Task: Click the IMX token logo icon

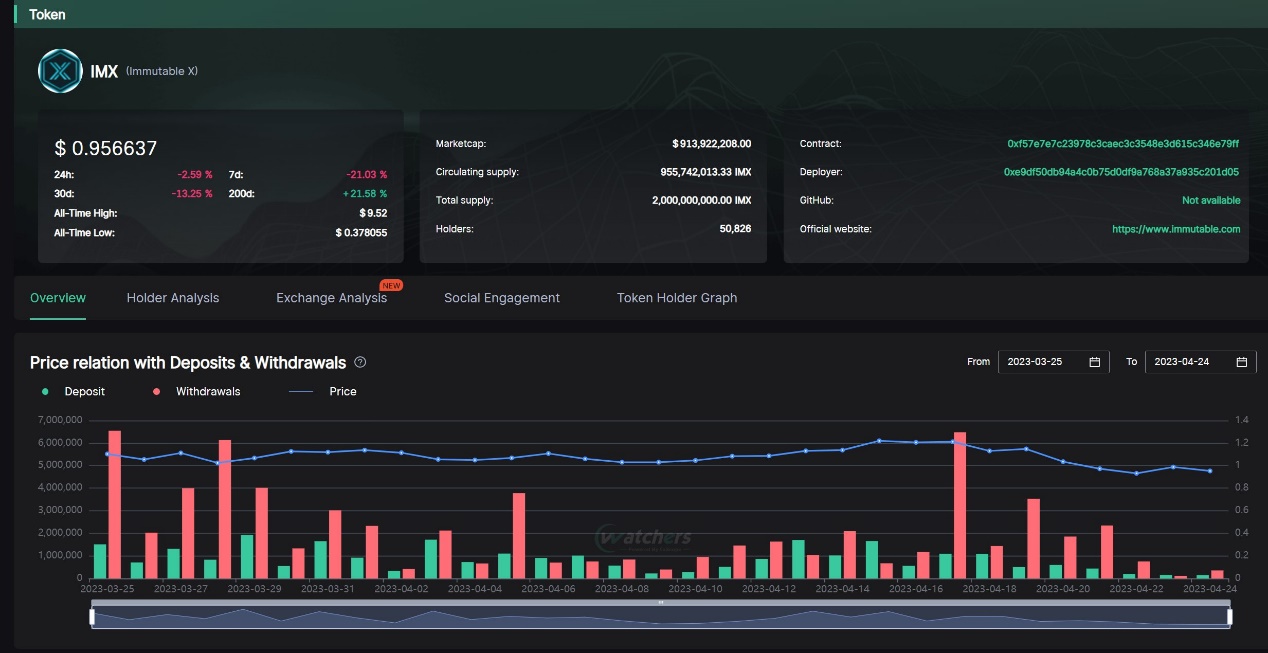Action: tap(60, 71)
